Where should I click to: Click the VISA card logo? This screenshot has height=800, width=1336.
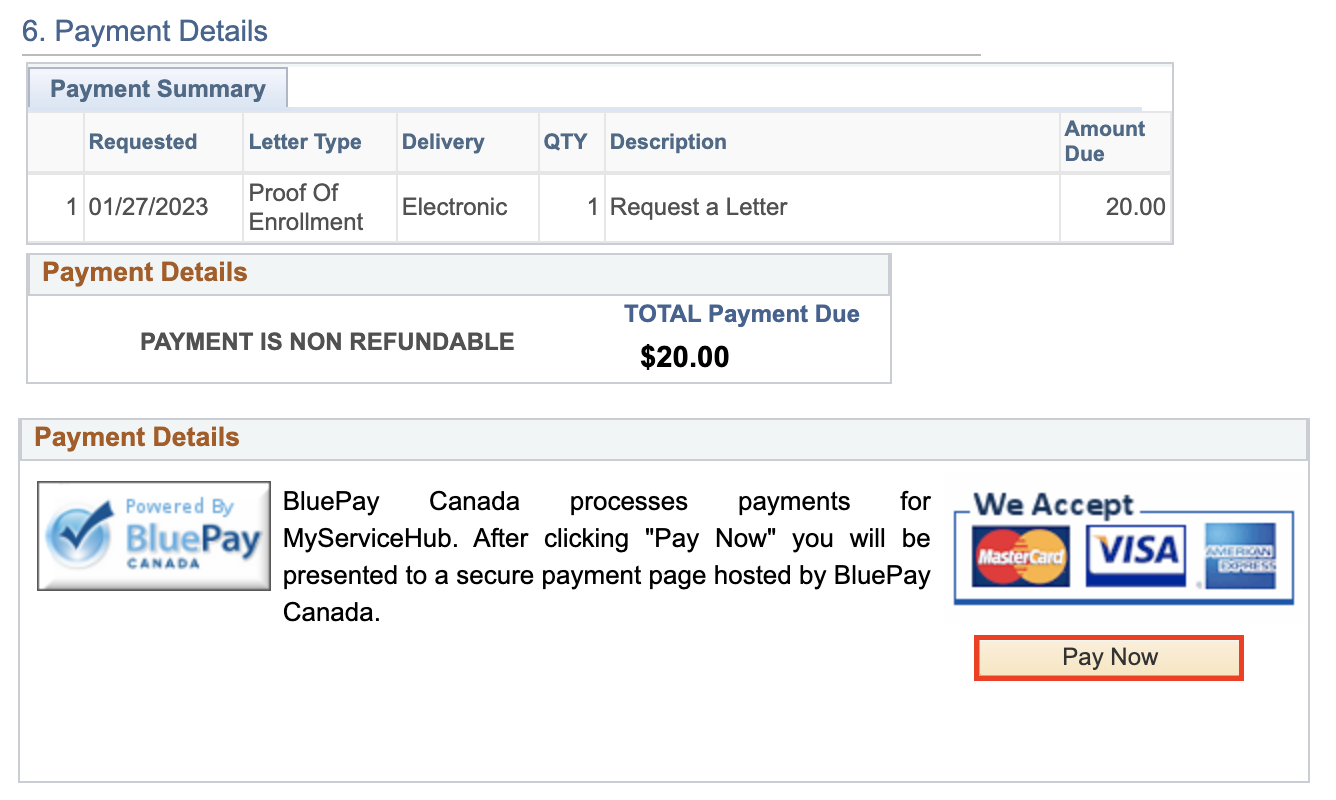tap(1135, 553)
